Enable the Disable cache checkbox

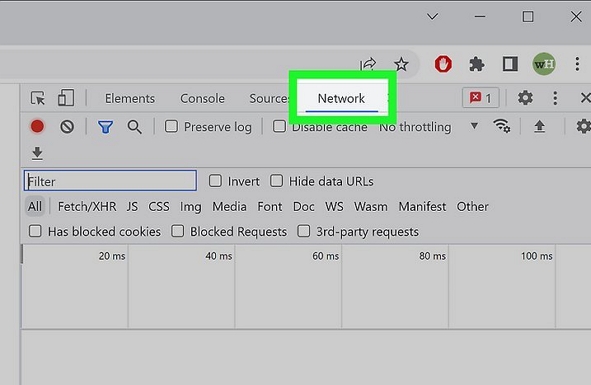279,126
